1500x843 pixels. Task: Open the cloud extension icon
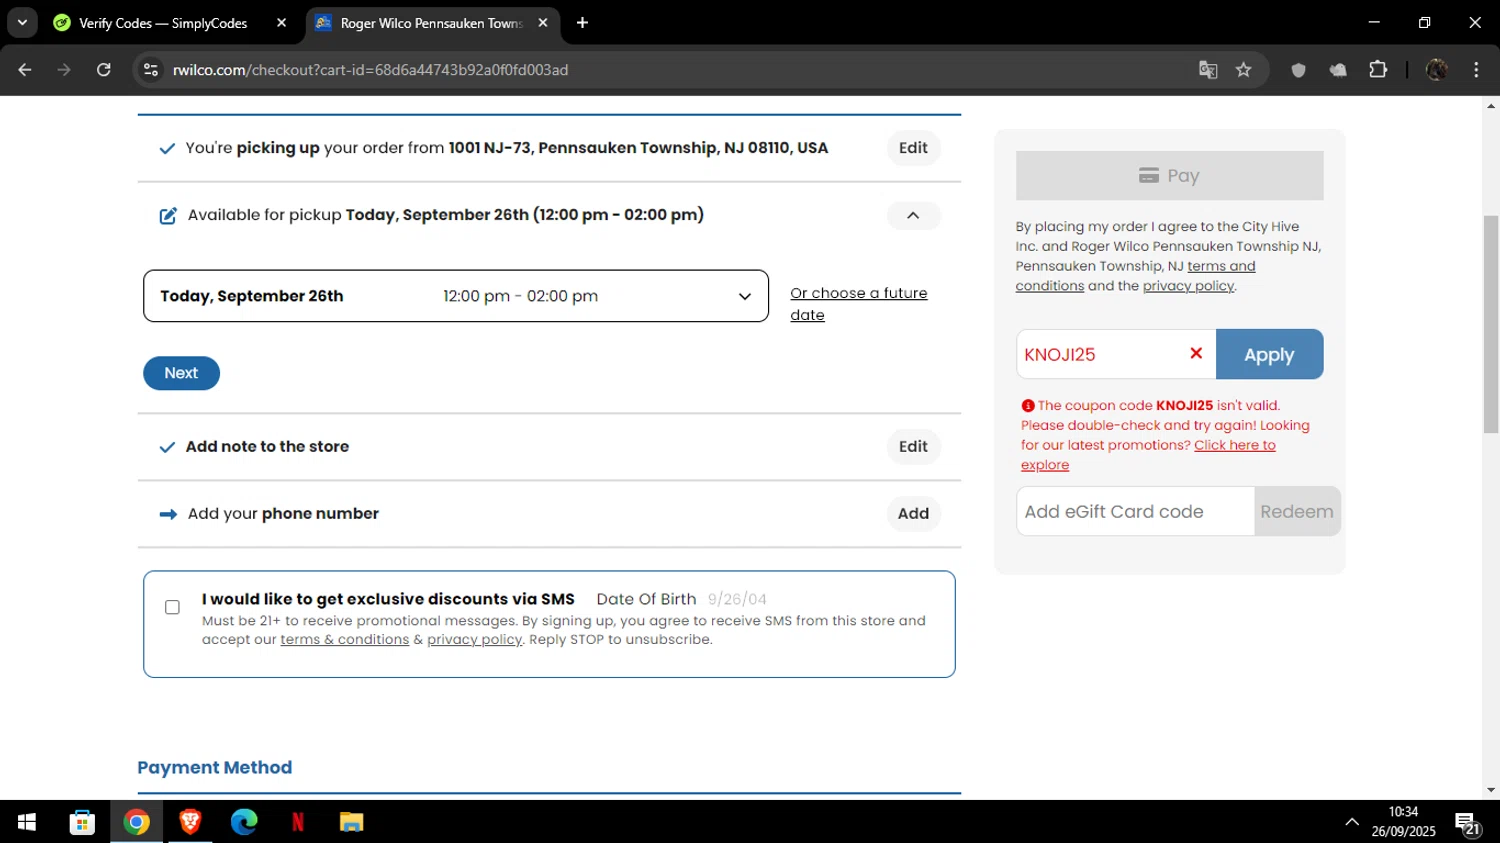(x=1338, y=70)
